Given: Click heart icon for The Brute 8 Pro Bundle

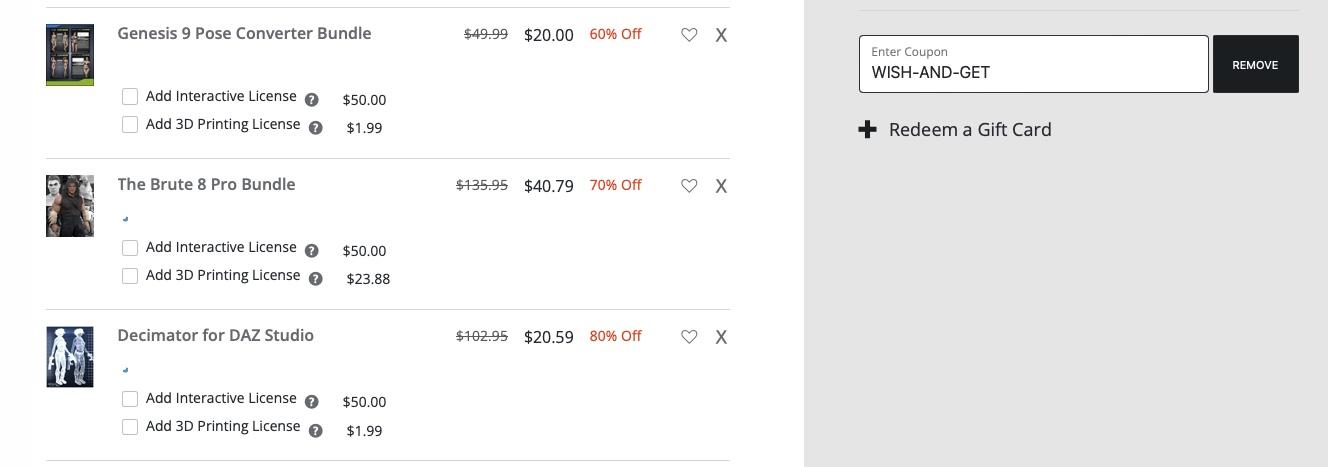Looking at the screenshot, I should [x=689, y=186].
